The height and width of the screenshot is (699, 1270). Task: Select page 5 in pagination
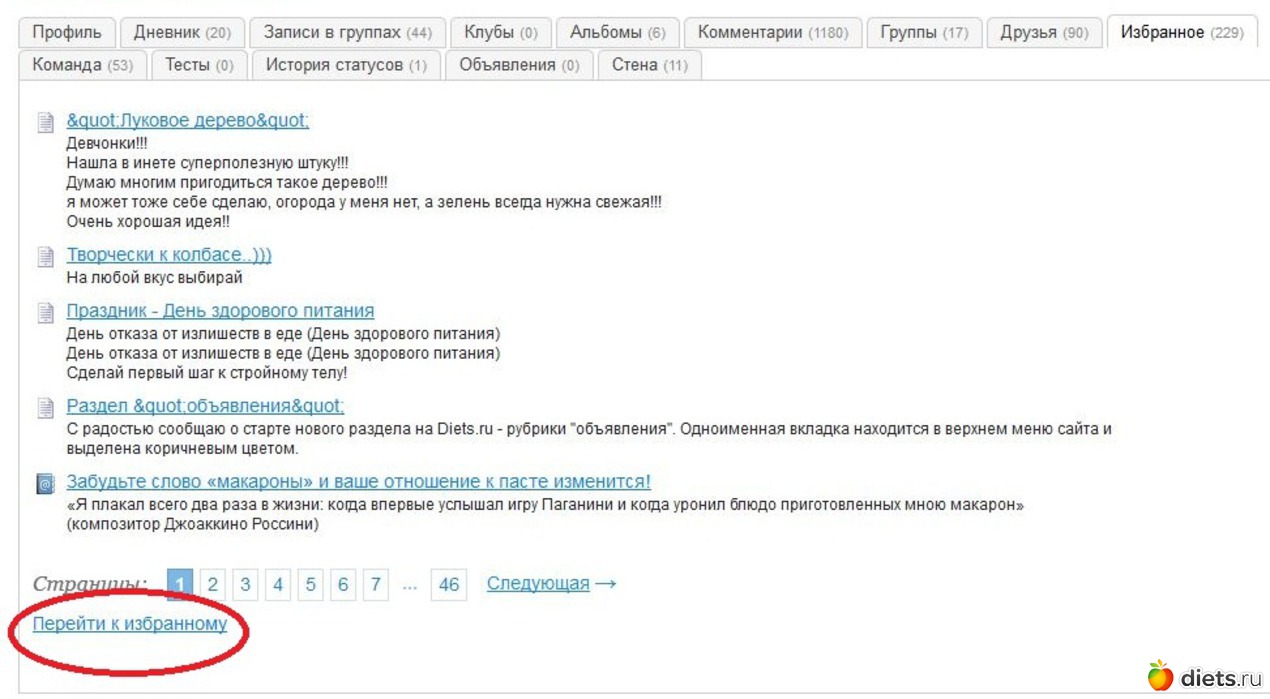pyautogui.click(x=310, y=584)
